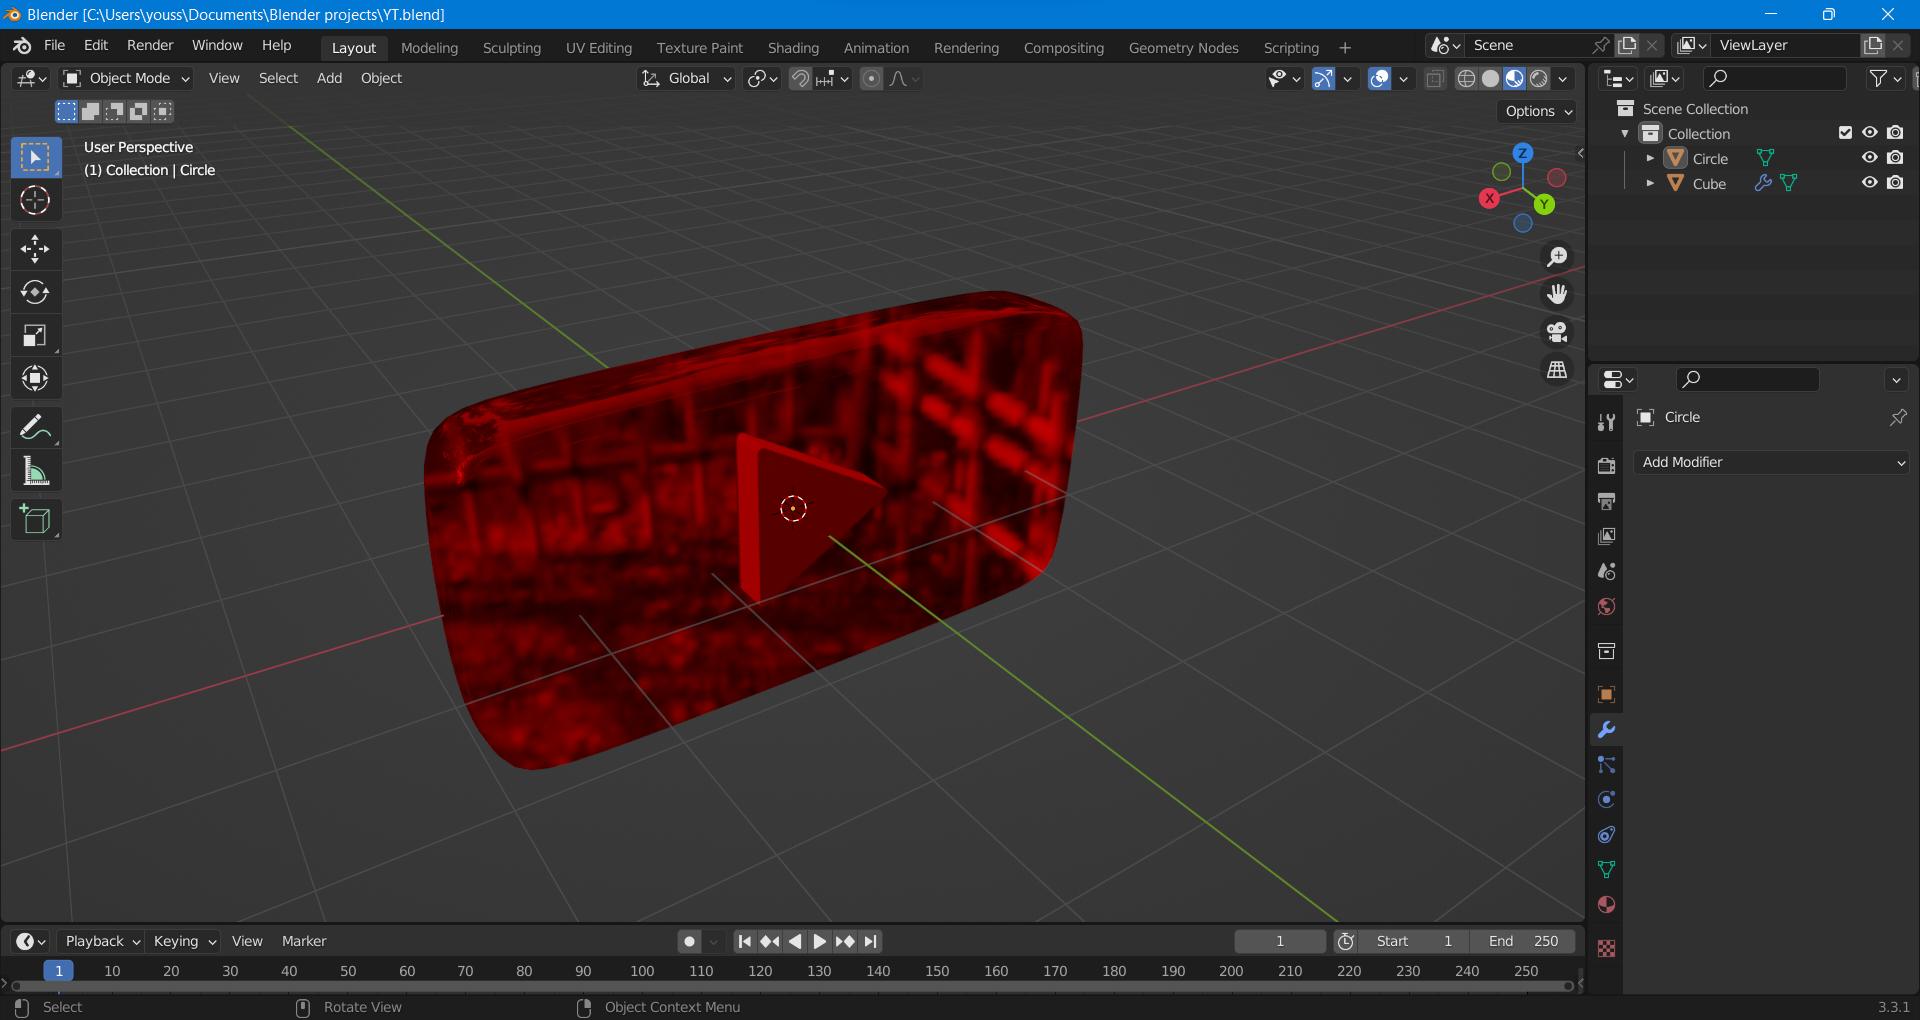Viewport: 1920px width, 1020px height.
Task: Select the Measure tool
Action: (x=35, y=471)
